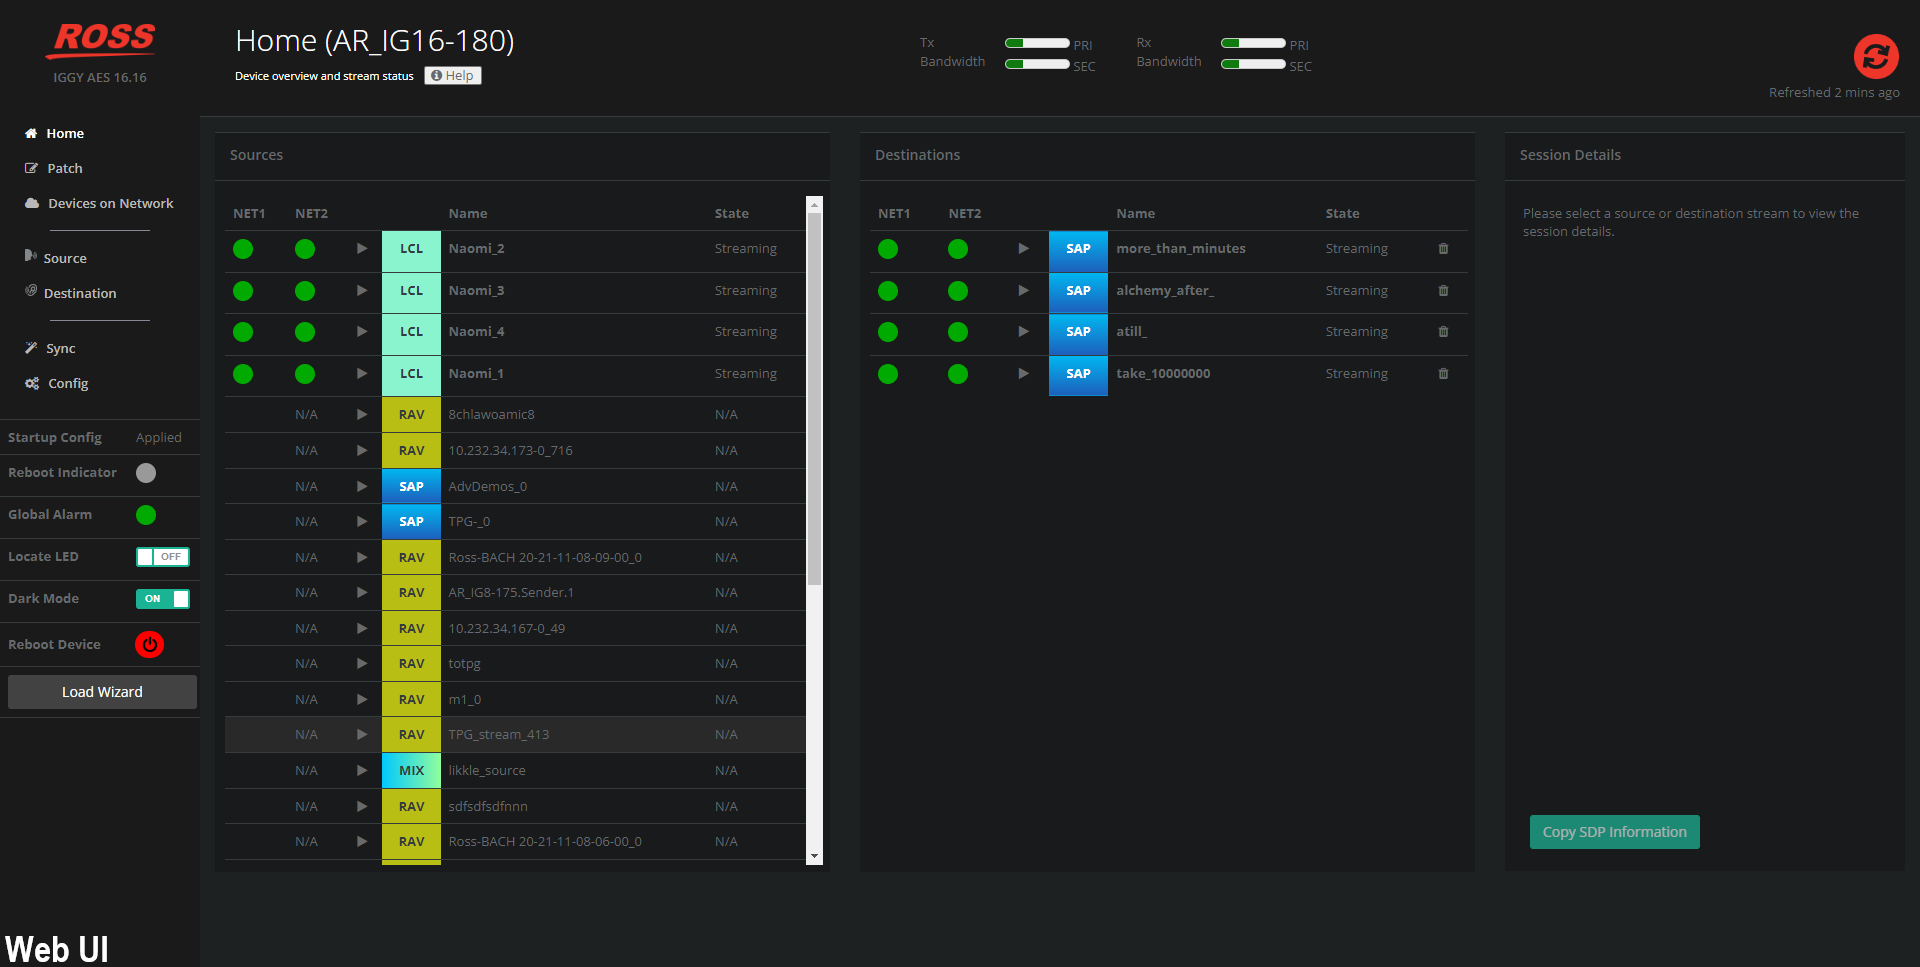This screenshot has width=1920, height=967.
Task: Go to the Source page
Action: 55,258
